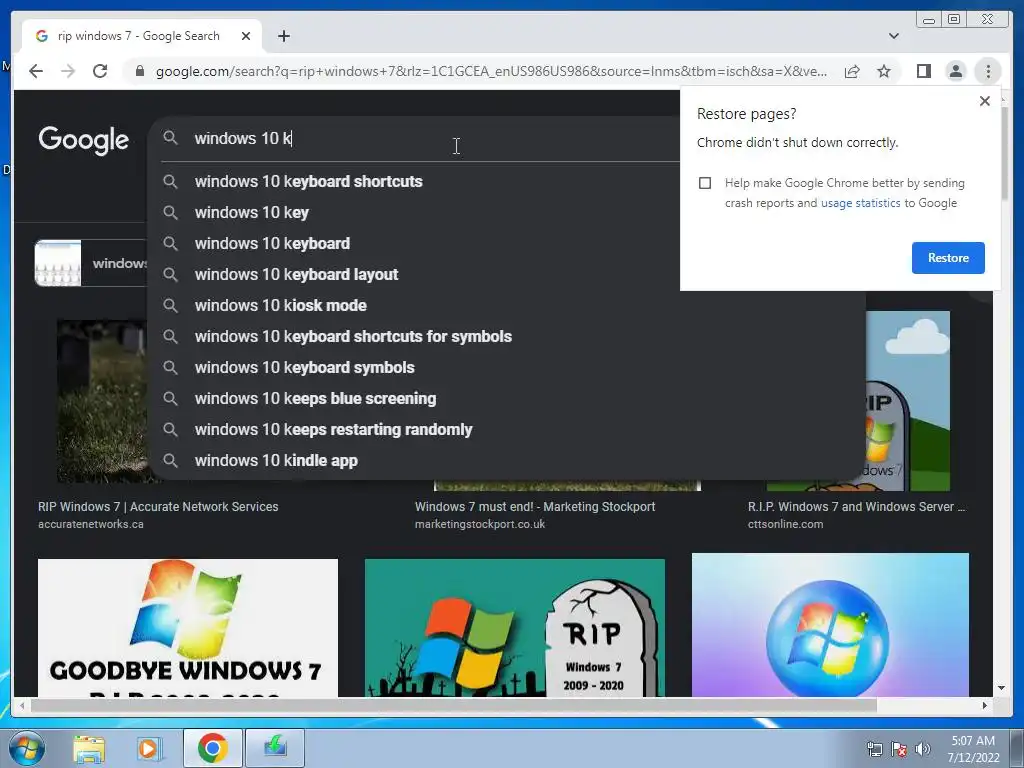Click magnifier icon beside kindle app suggestion
This screenshot has width=1024, height=768.
[x=170, y=460]
